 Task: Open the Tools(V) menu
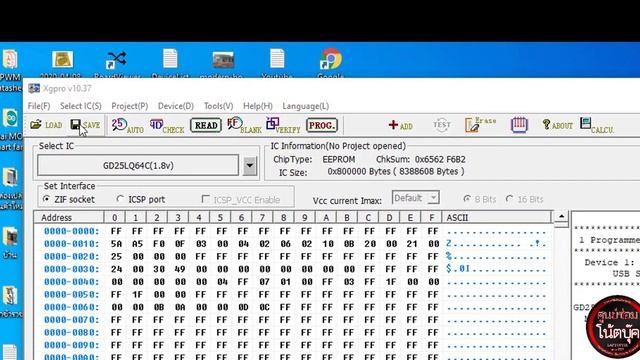point(218,106)
